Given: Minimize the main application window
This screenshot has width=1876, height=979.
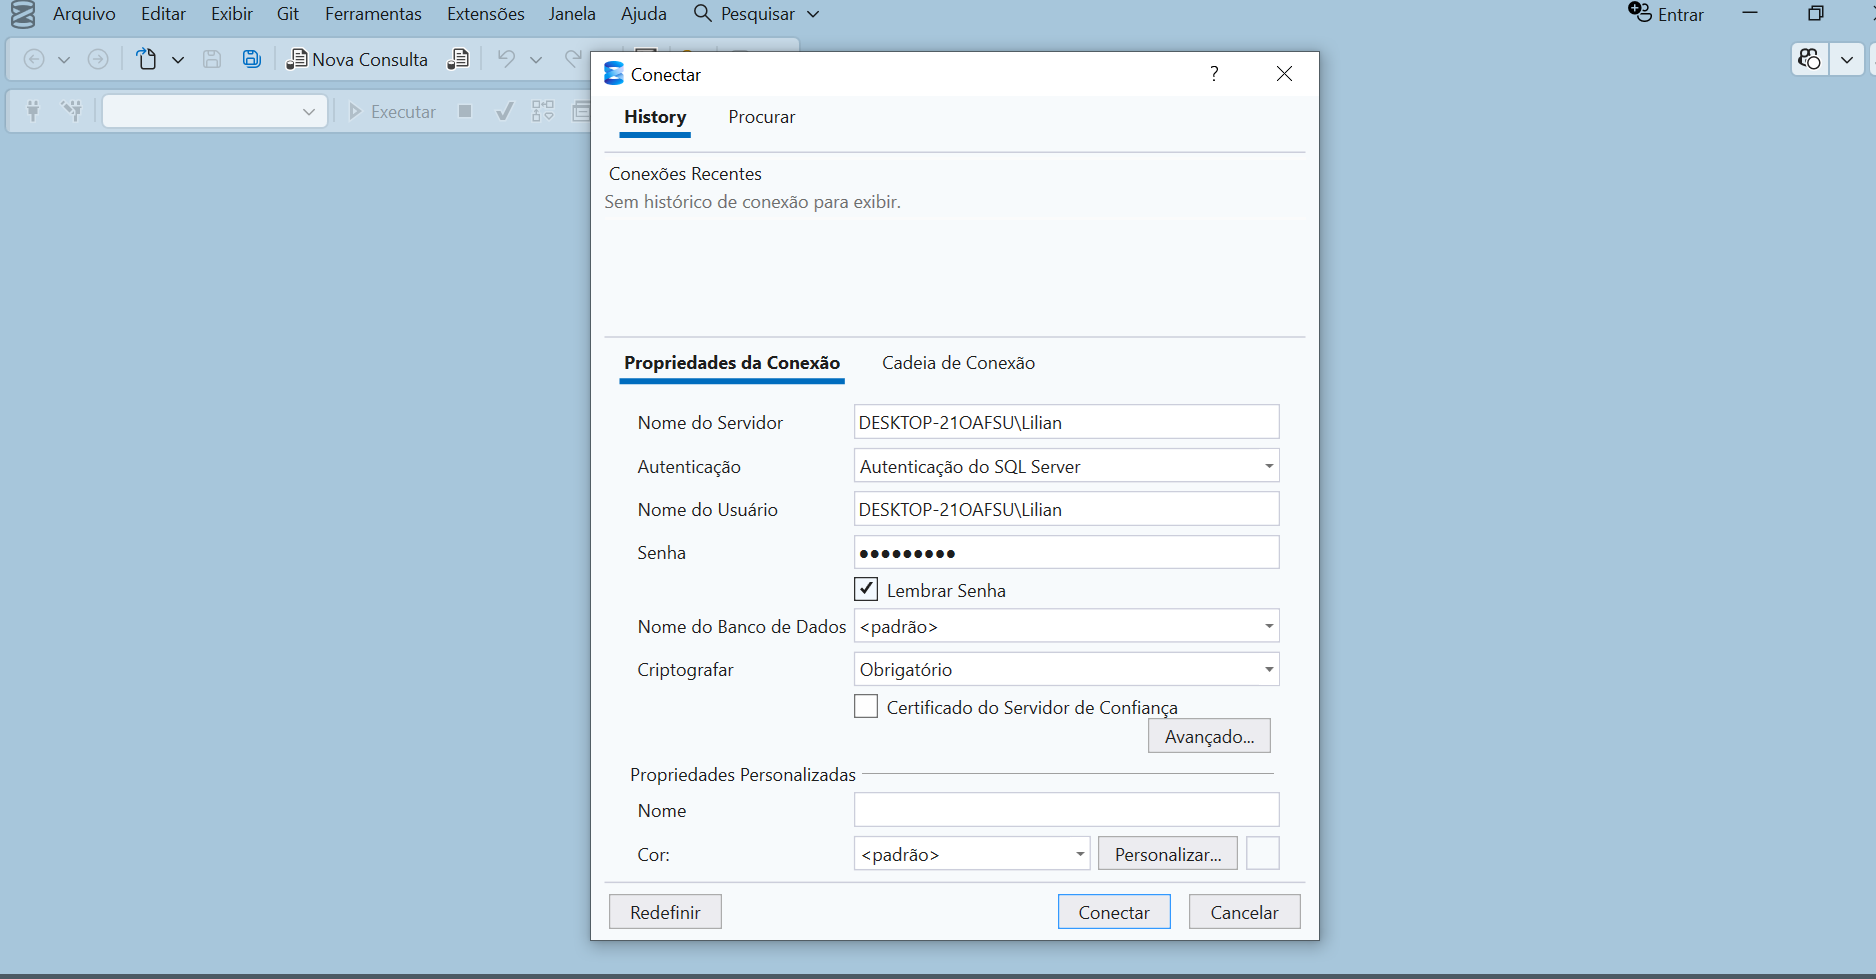Looking at the screenshot, I should [x=1750, y=13].
